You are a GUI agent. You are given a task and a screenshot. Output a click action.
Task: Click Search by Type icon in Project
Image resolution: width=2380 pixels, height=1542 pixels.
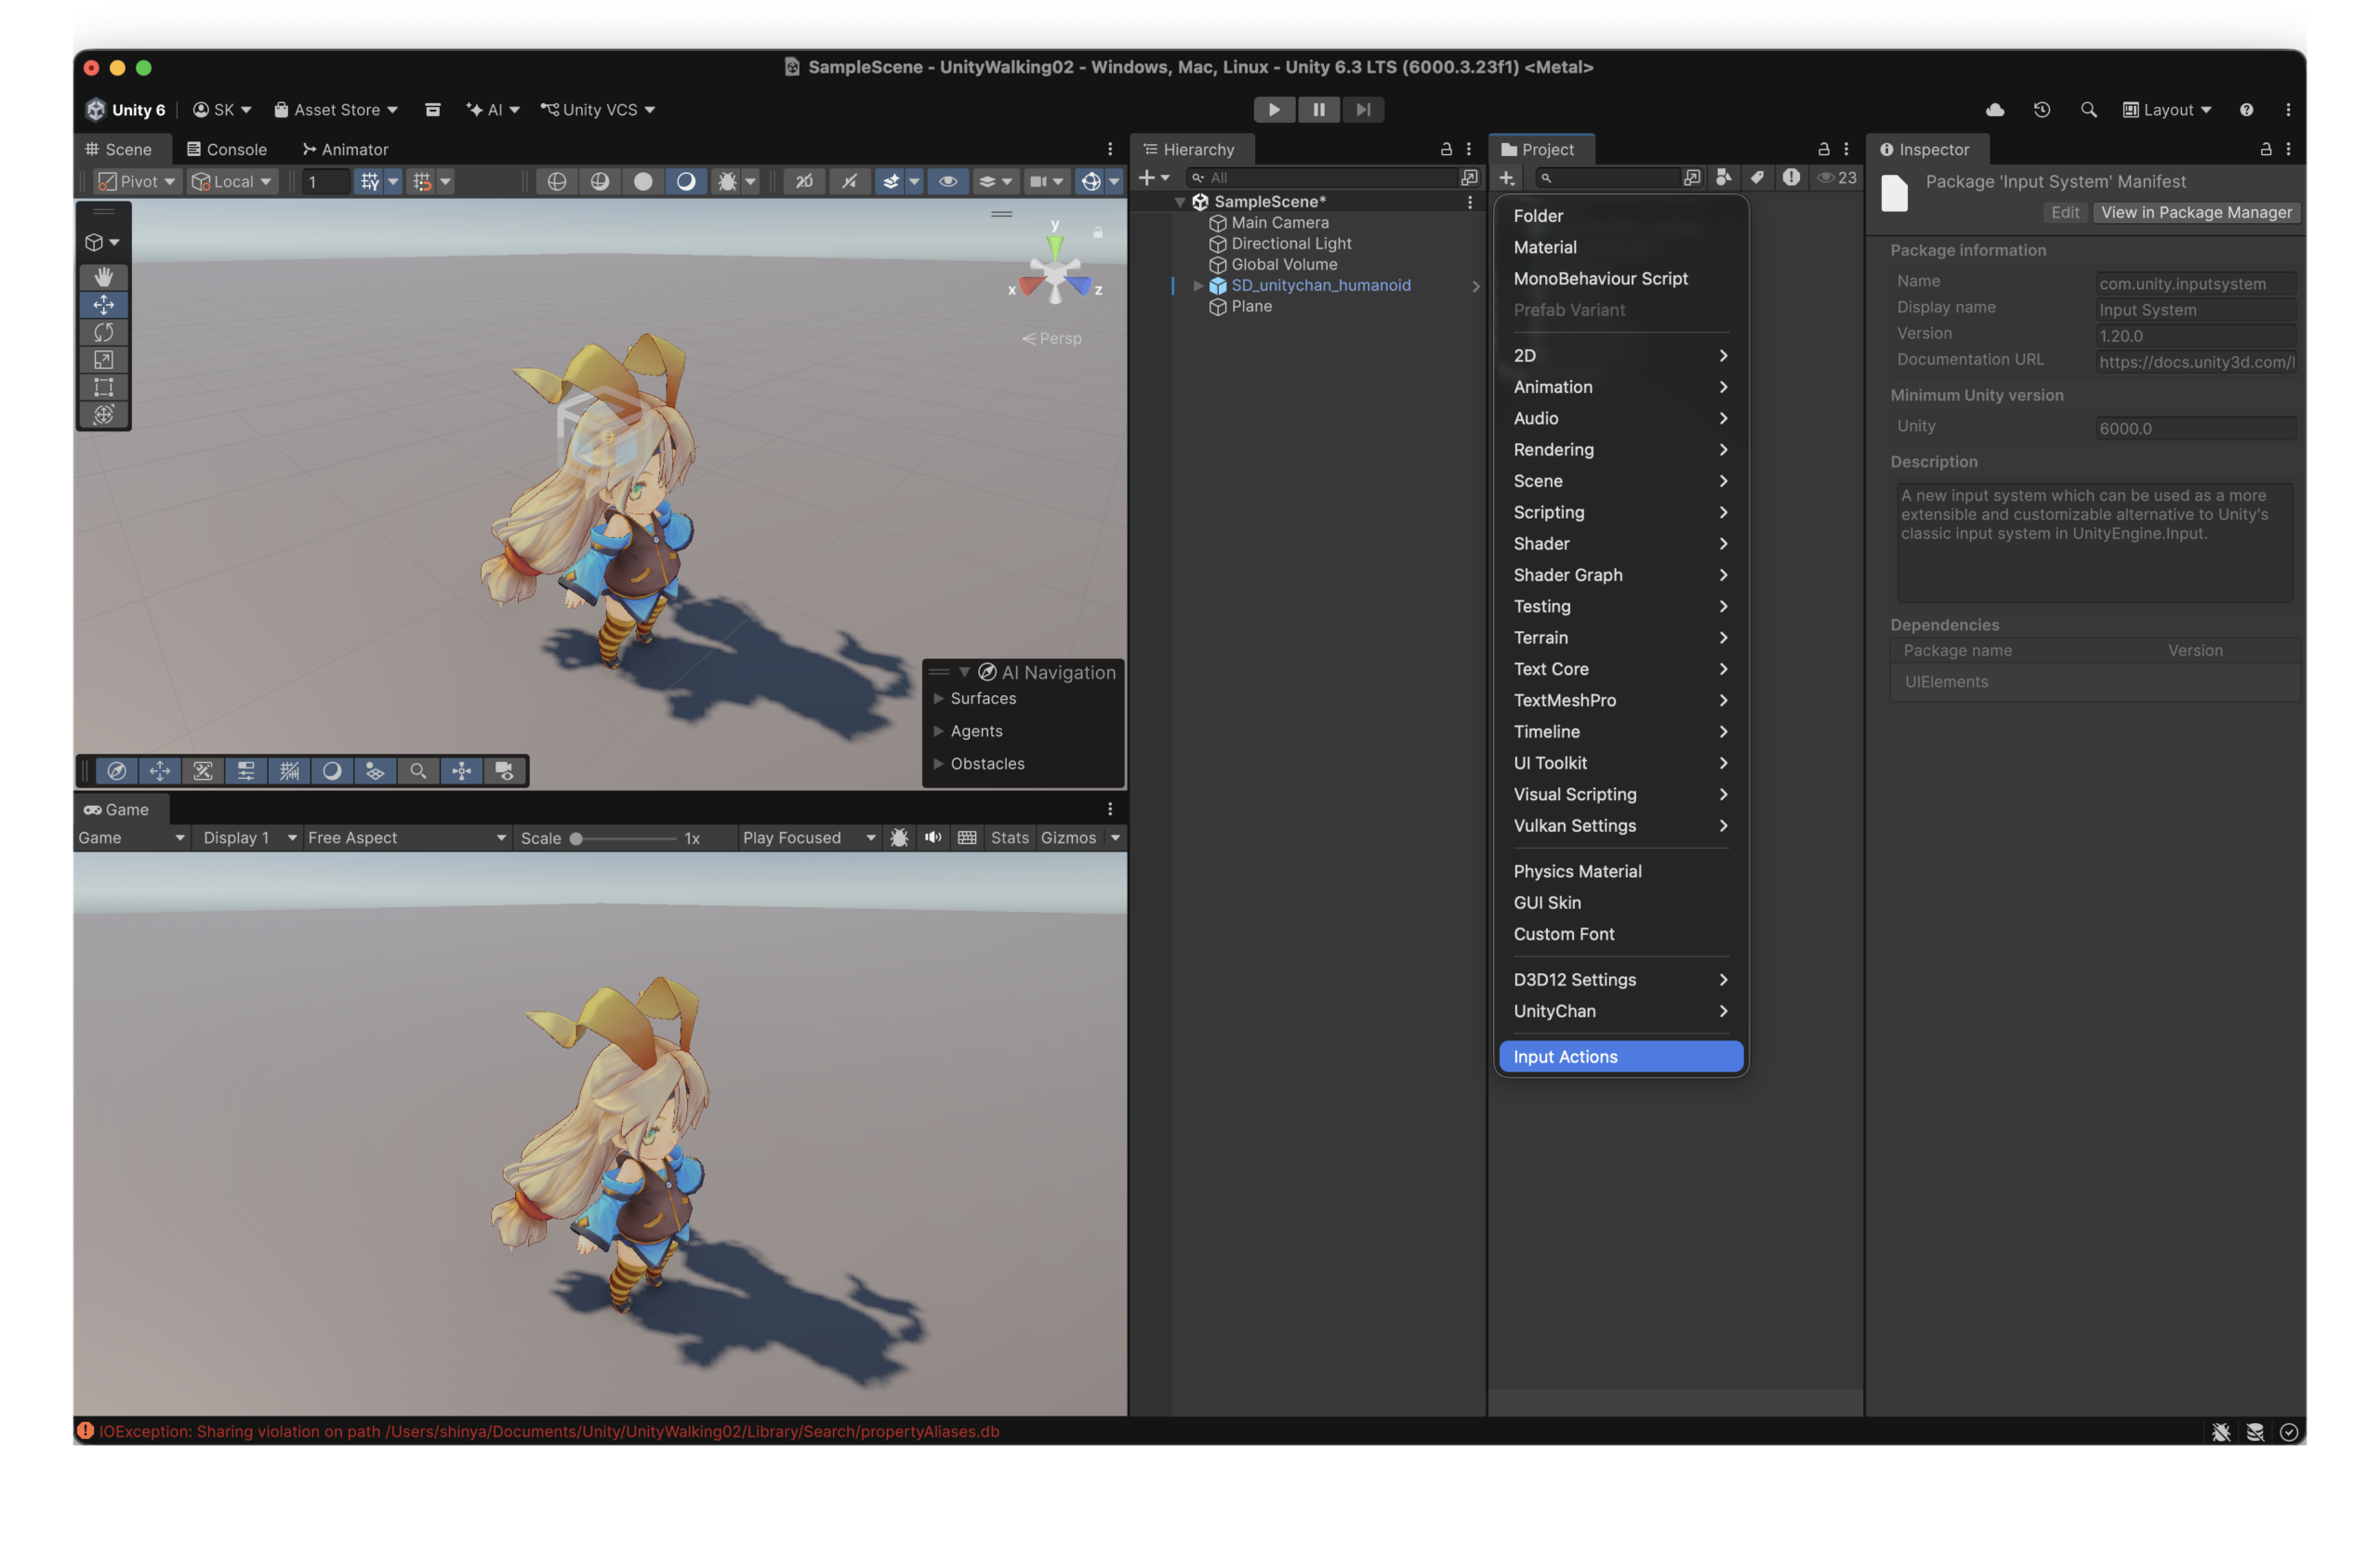click(1723, 178)
